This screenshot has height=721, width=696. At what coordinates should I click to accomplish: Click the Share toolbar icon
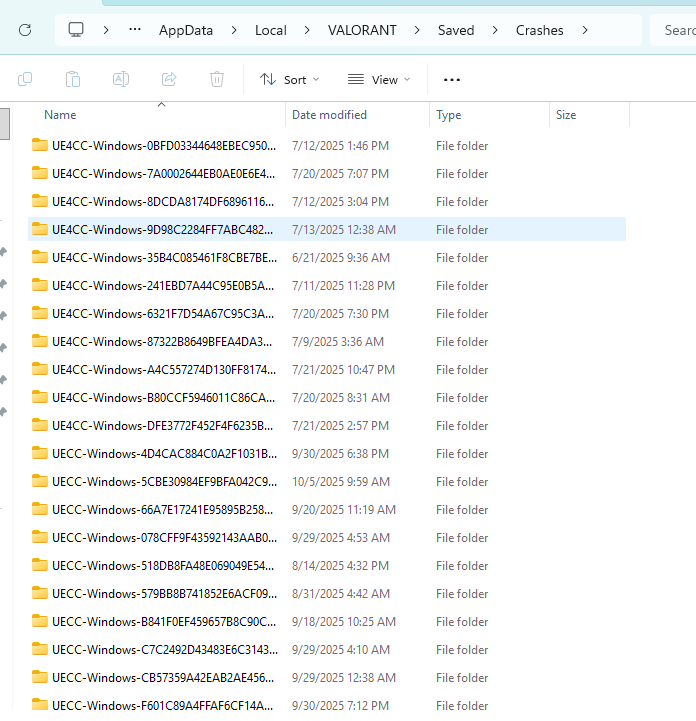[169, 79]
